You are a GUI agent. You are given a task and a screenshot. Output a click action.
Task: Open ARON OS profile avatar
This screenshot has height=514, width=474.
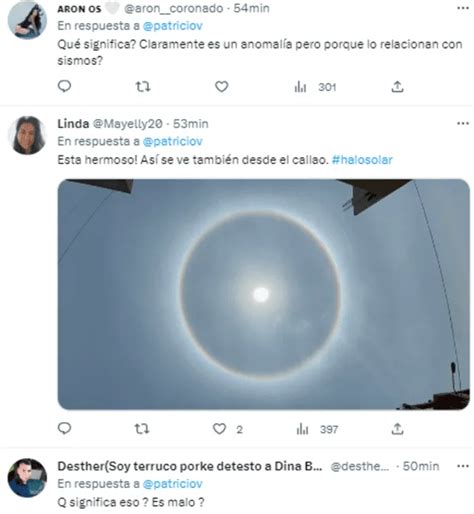tap(27, 19)
